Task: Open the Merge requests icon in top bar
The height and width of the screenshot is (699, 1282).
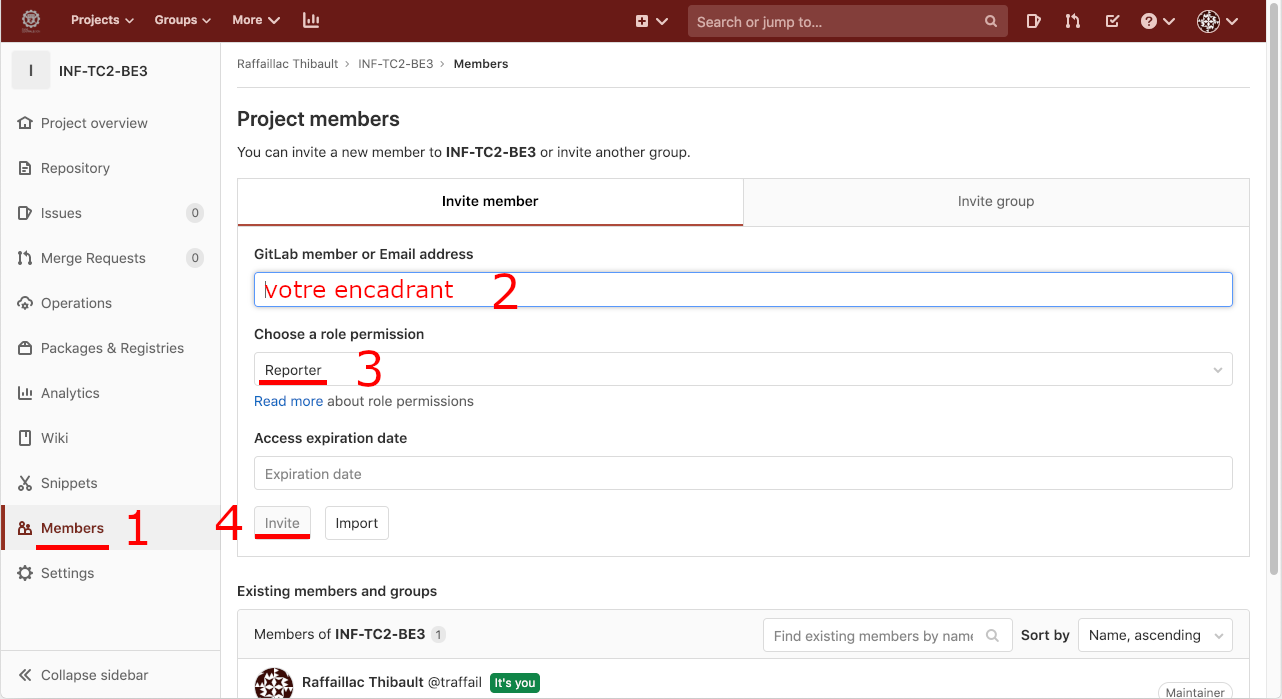Action: click(x=1073, y=21)
